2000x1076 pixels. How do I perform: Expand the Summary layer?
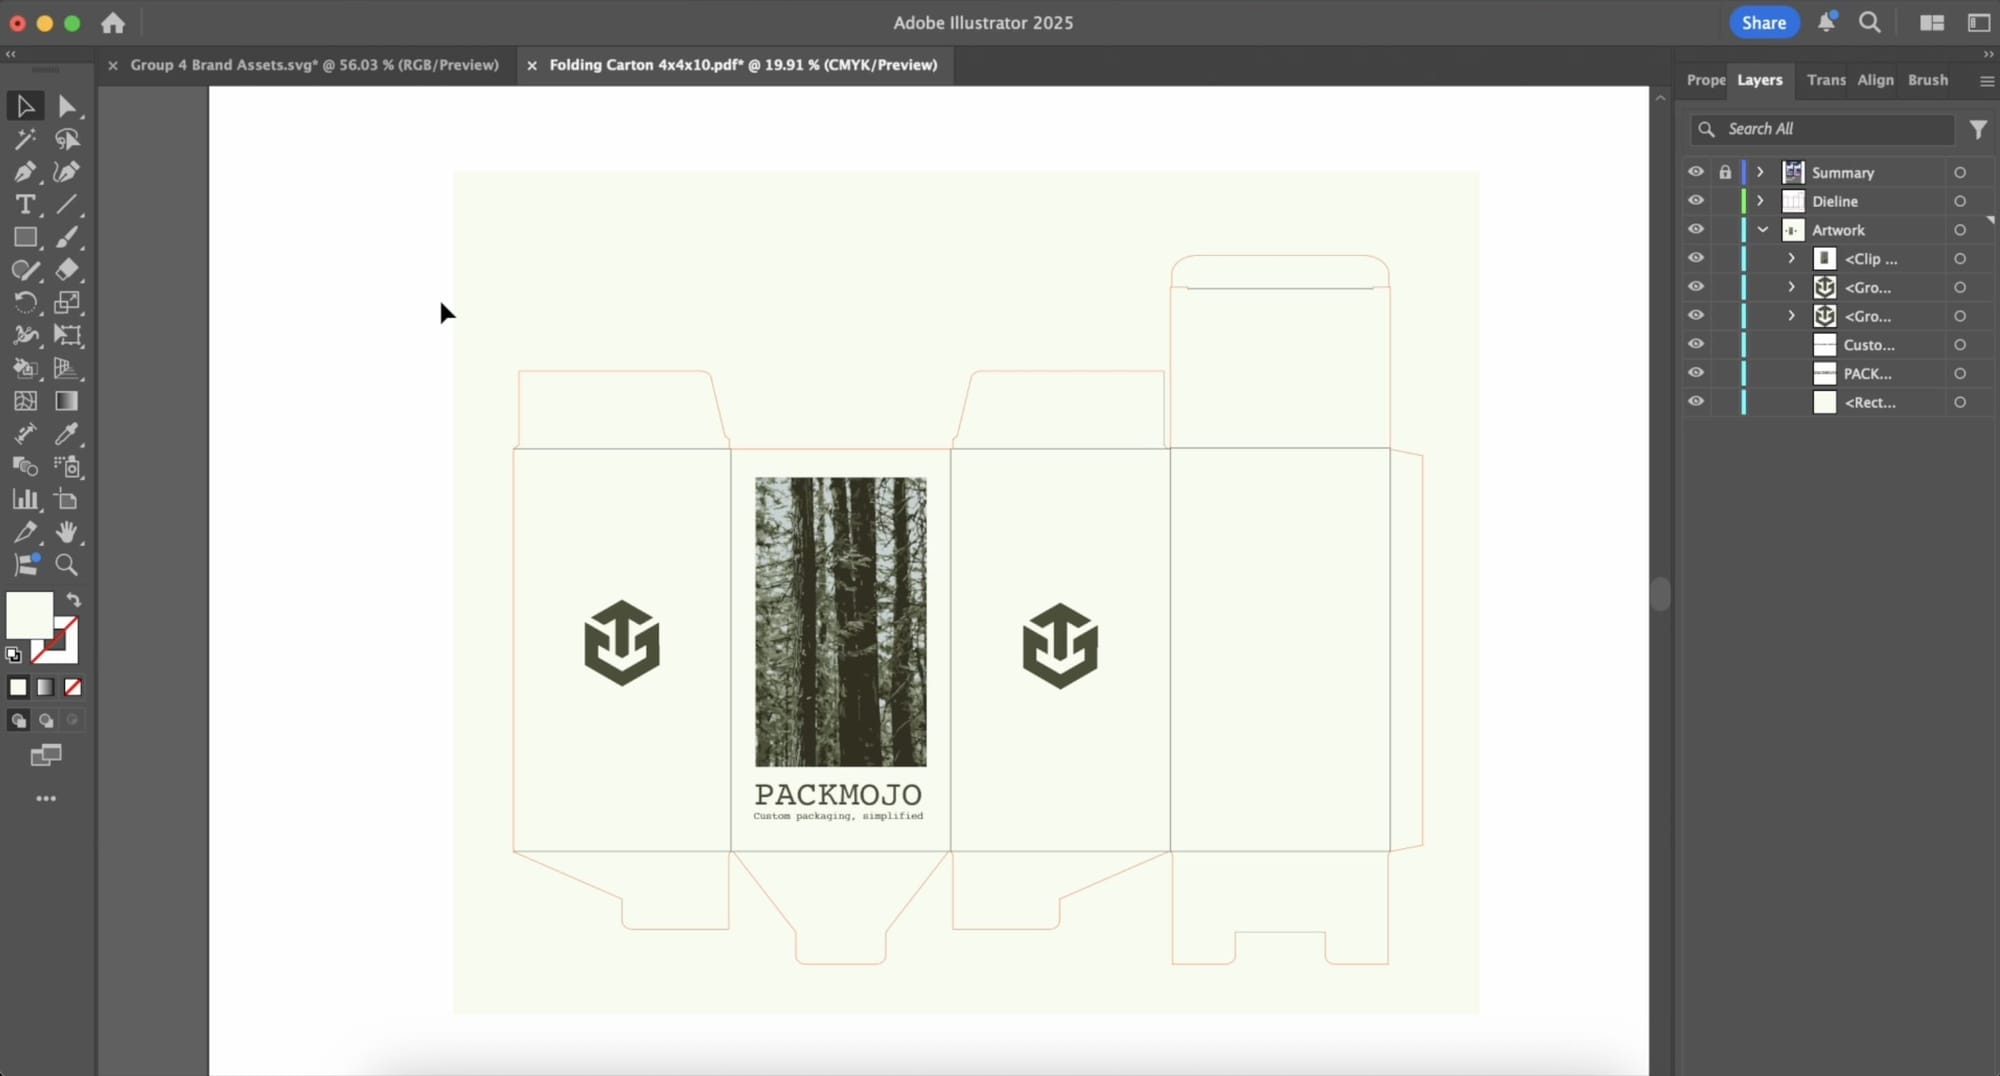tap(1761, 172)
